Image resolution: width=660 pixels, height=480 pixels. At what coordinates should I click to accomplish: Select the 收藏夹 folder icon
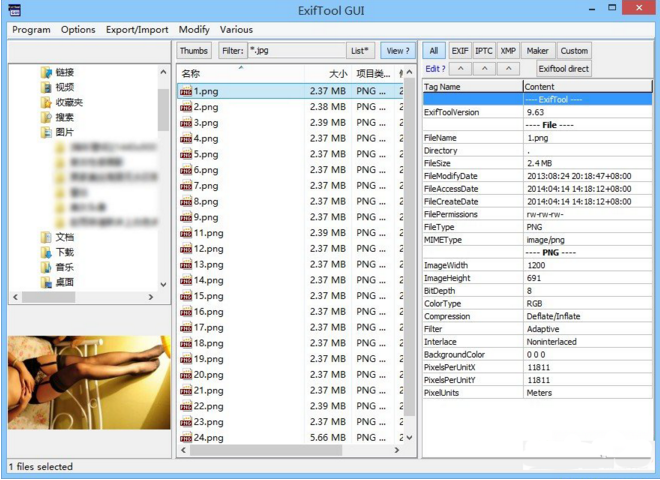[46, 102]
